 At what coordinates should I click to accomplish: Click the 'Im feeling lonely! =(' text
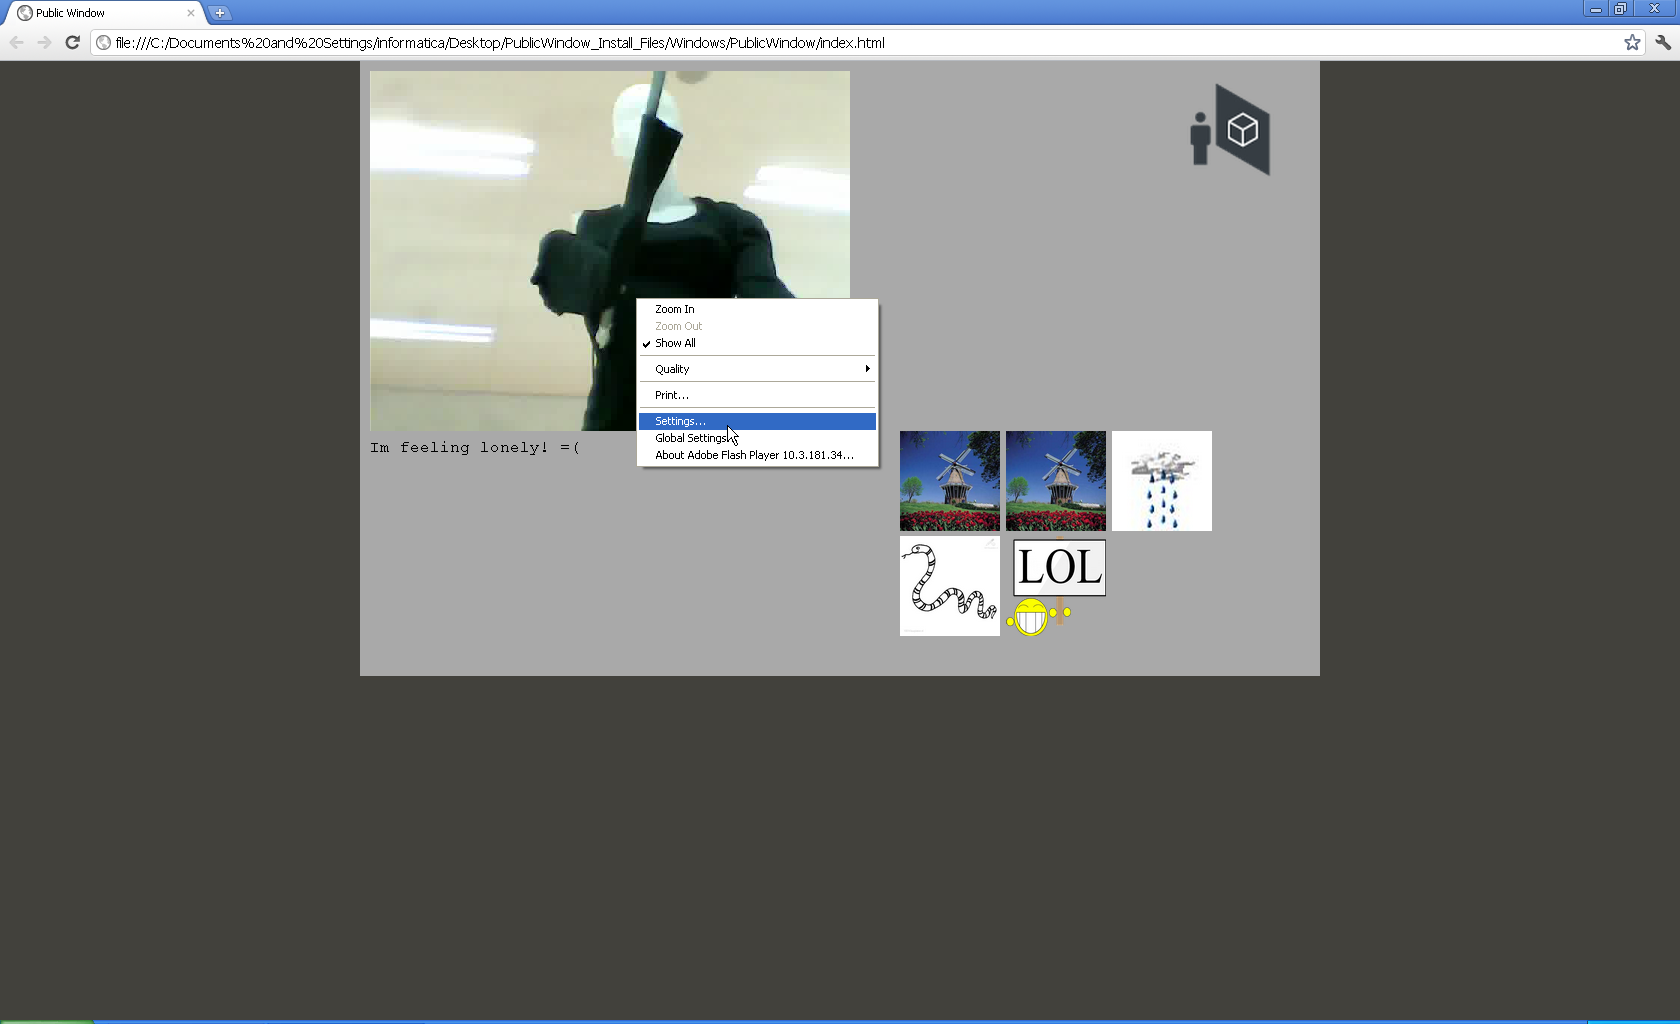(x=475, y=447)
